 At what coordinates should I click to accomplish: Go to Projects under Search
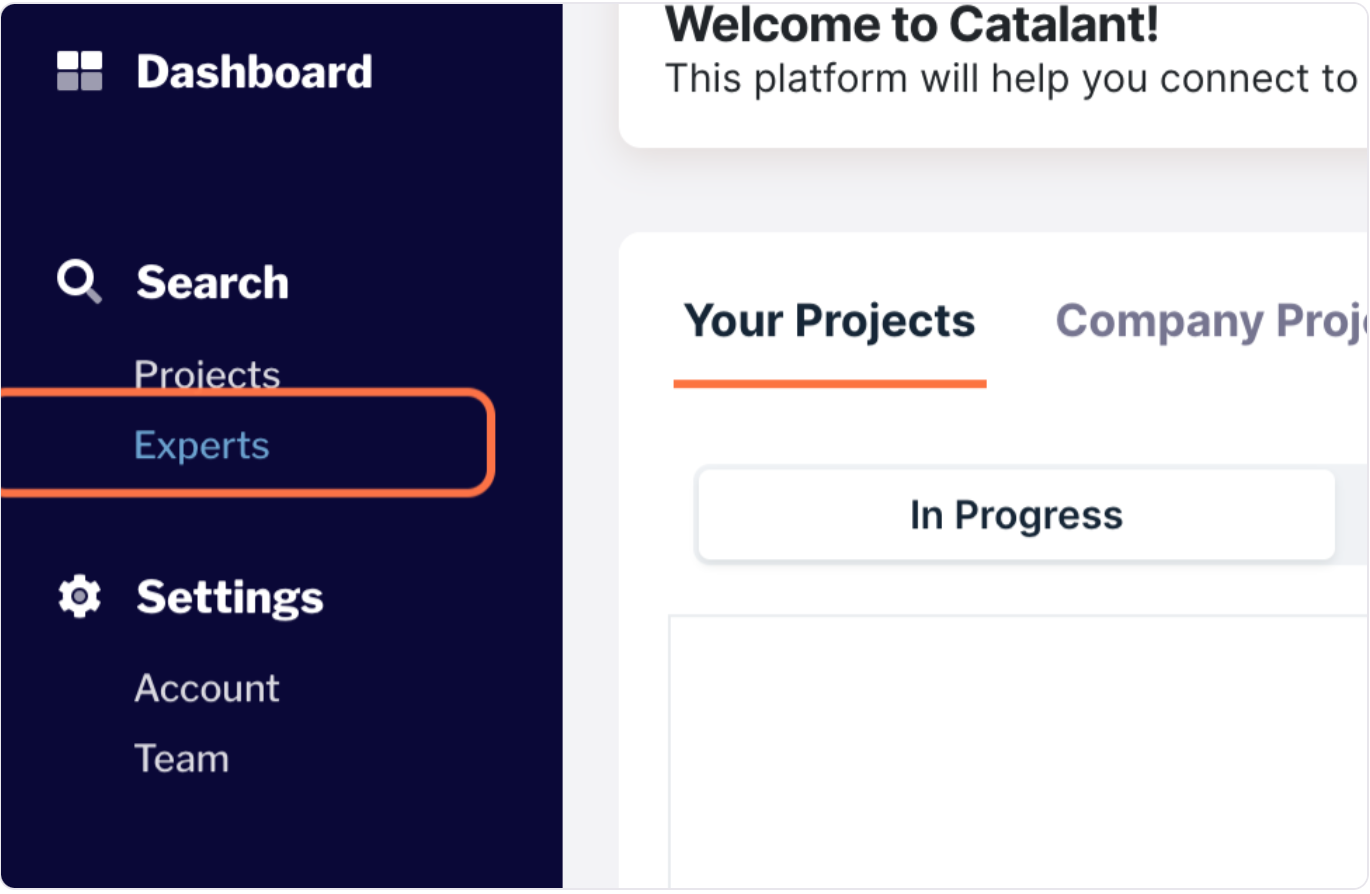coord(207,374)
